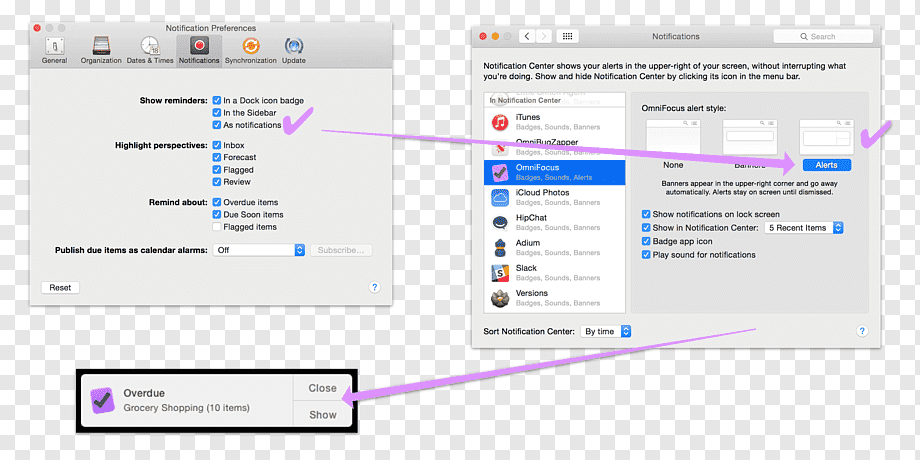The image size is (920, 460).
Task: Select Versions icon in list
Action: 500,298
